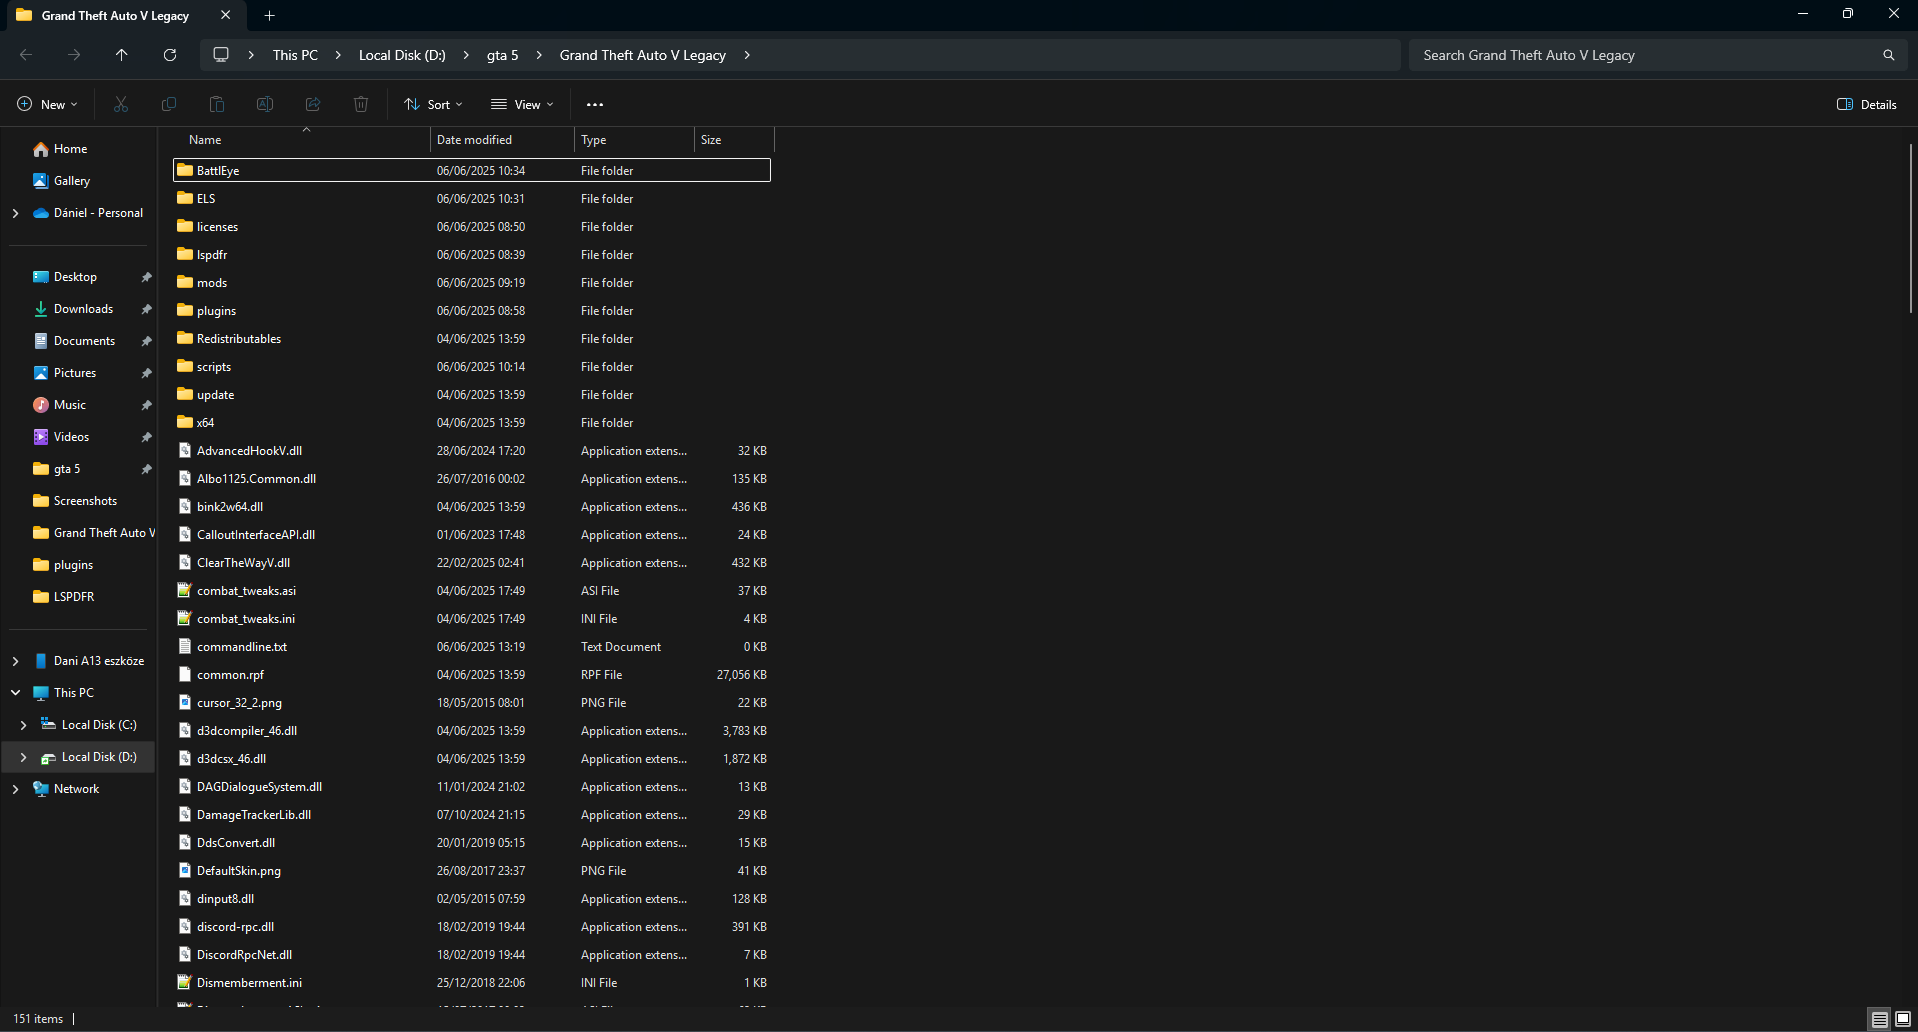Select the discord-rpc.dll file
The image size is (1918, 1032).
(x=472, y=926)
